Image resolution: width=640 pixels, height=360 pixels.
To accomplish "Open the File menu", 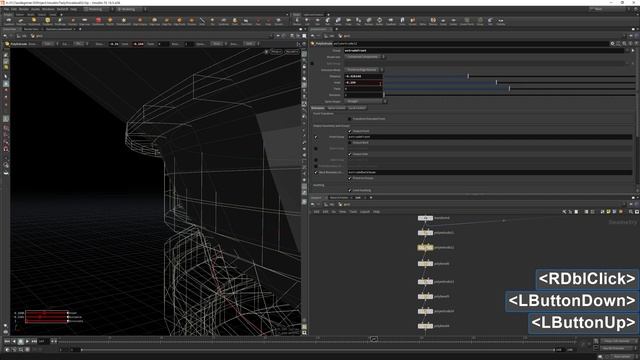I will 6,9.
